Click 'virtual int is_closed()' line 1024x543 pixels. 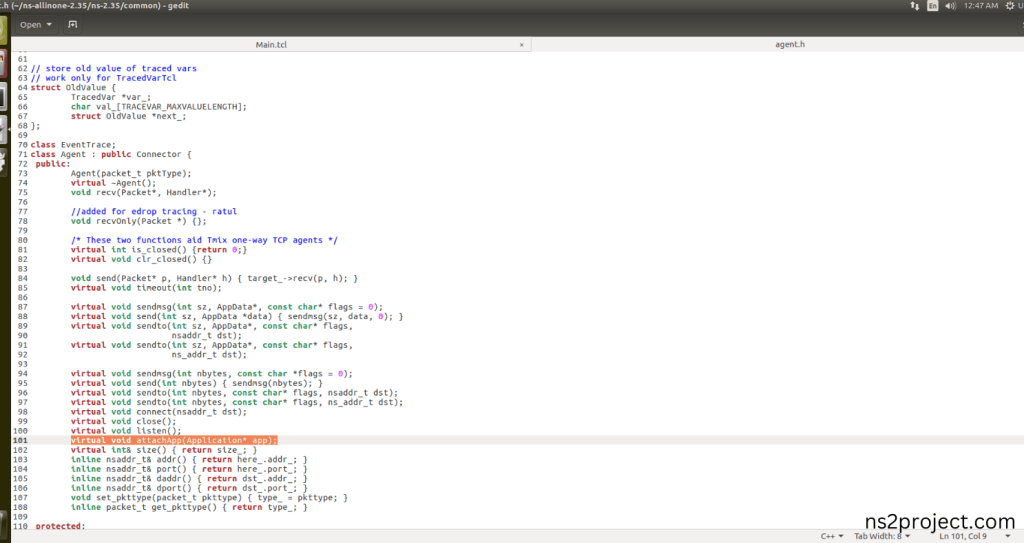point(159,250)
